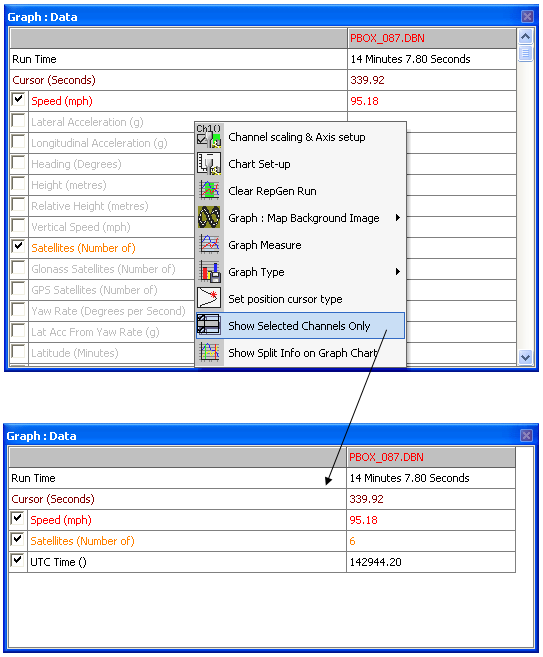Click the Show Split Info on Graph Chart icon
The width and height of the screenshot is (543, 657).
pyautogui.click(x=209, y=352)
